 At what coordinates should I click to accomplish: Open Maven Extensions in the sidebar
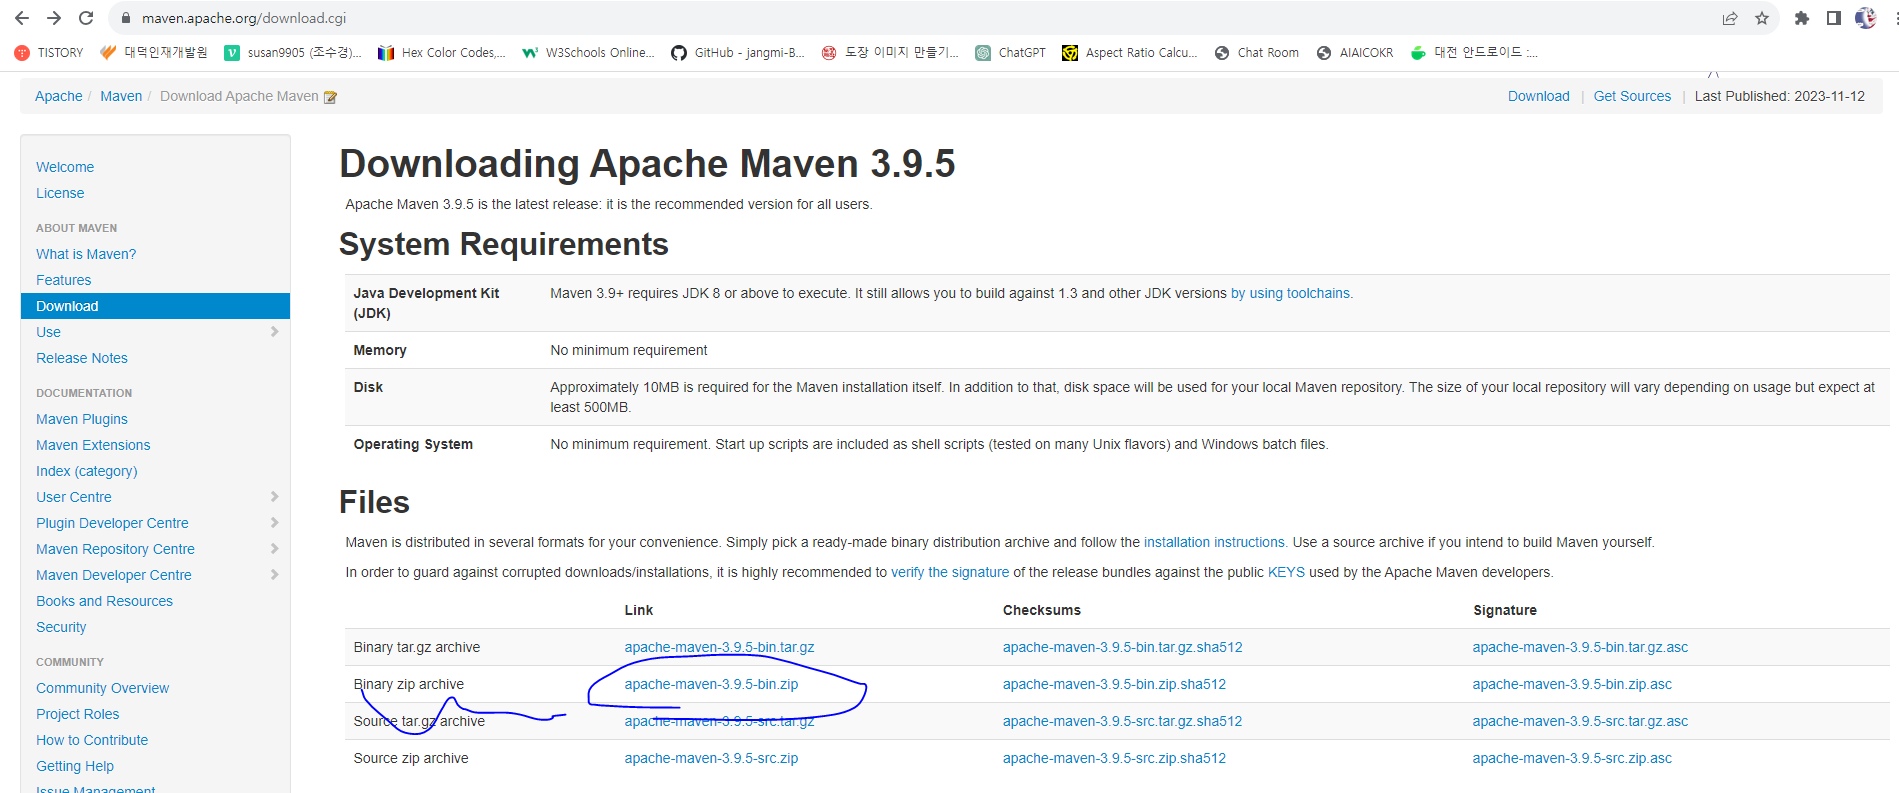click(93, 445)
